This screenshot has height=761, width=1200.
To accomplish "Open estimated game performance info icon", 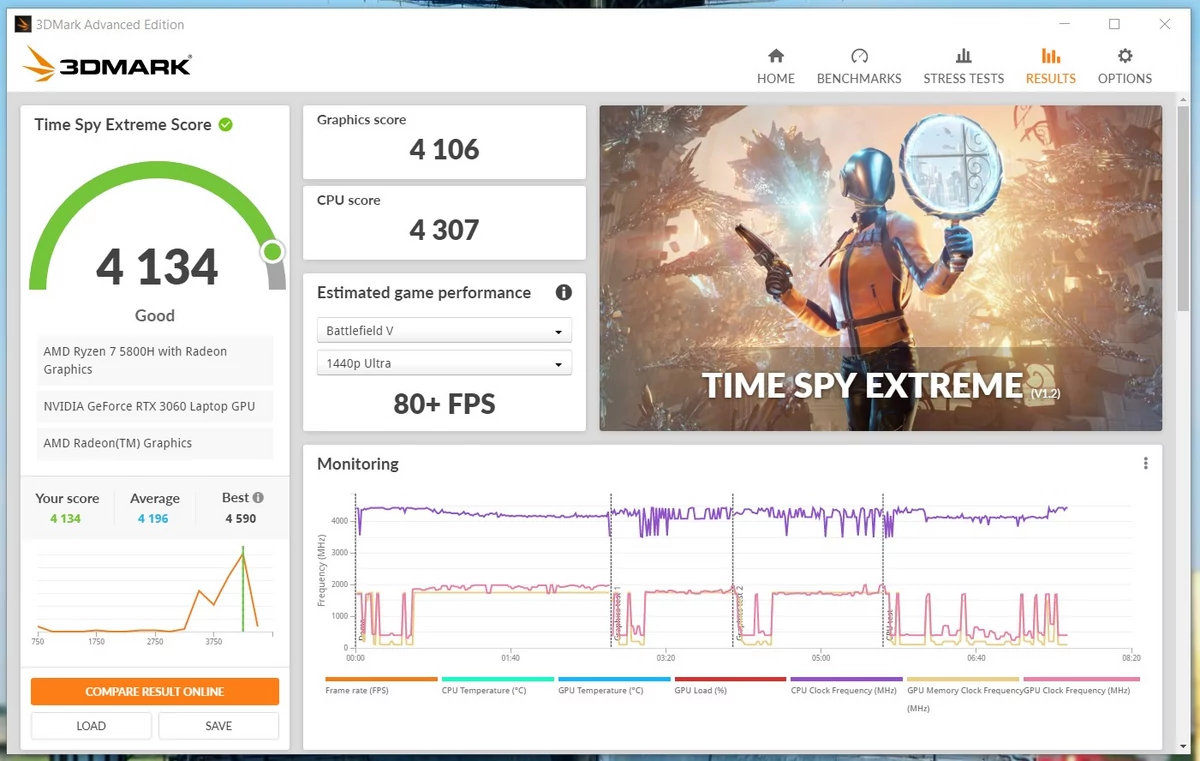I will pos(564,292).
